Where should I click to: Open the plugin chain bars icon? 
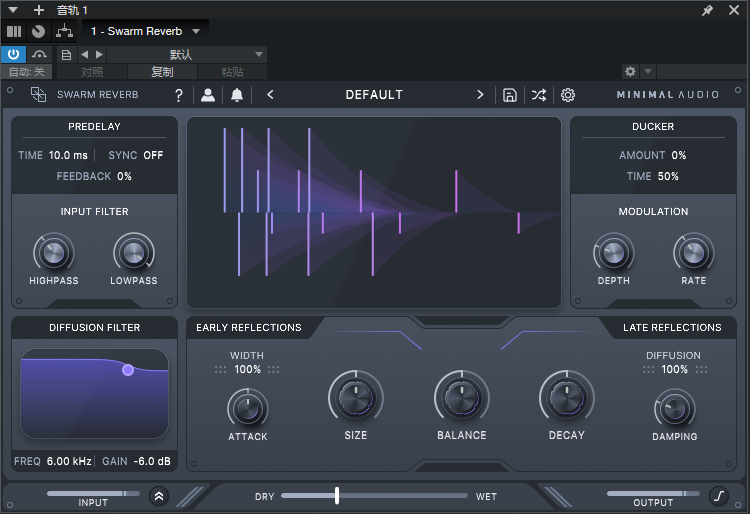14,32
